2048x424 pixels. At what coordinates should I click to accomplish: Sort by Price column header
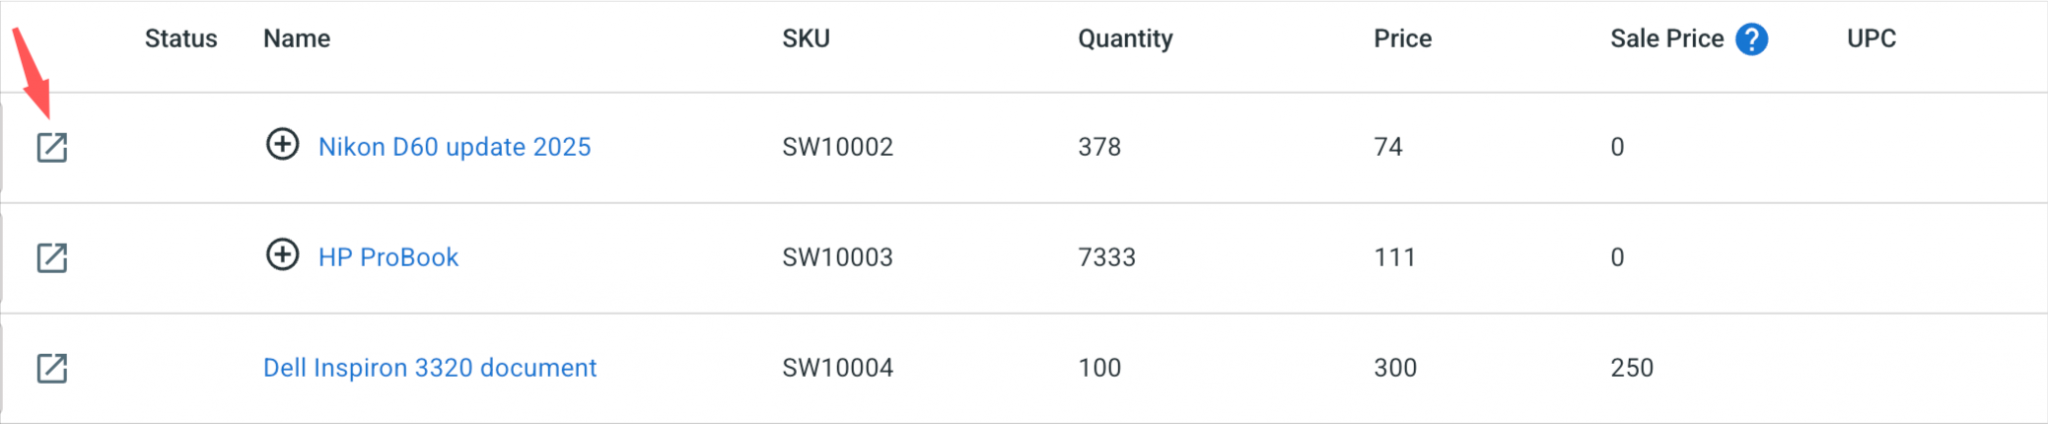[1402, 39]
